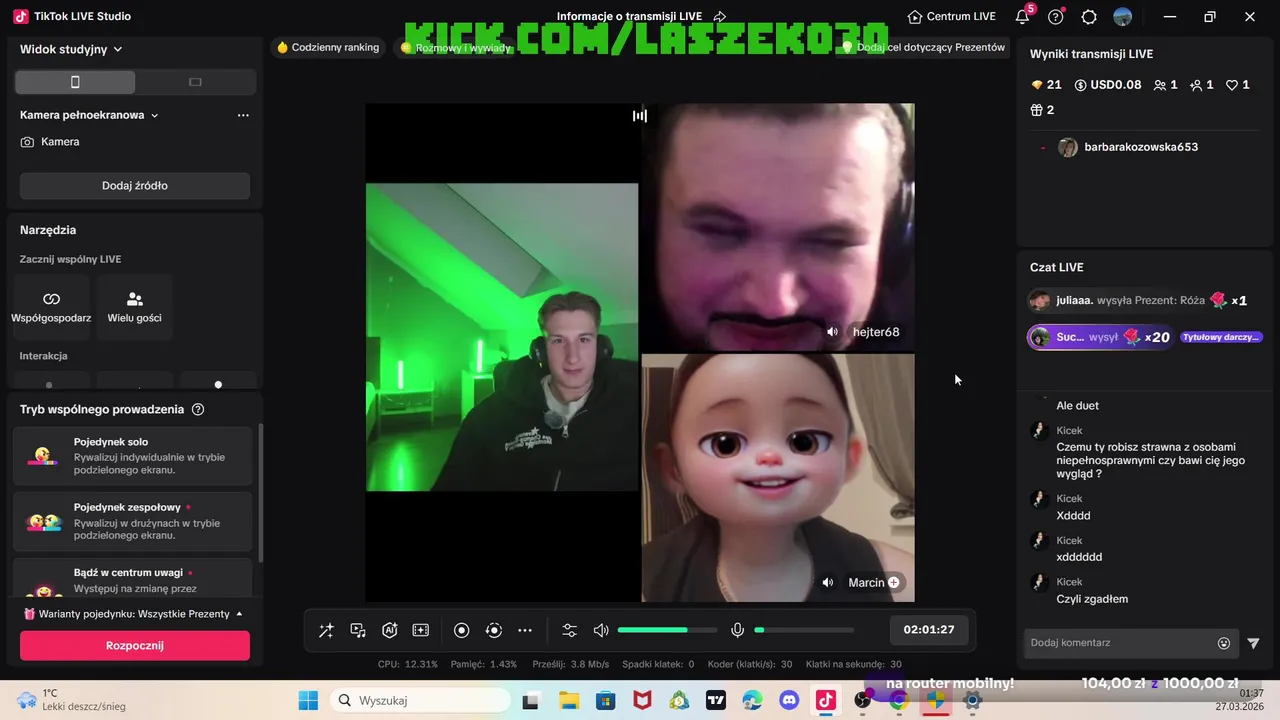Screen dimensions: 1280x720
Task: Open the chat filter funnel icon
Action: [1254, 643]
